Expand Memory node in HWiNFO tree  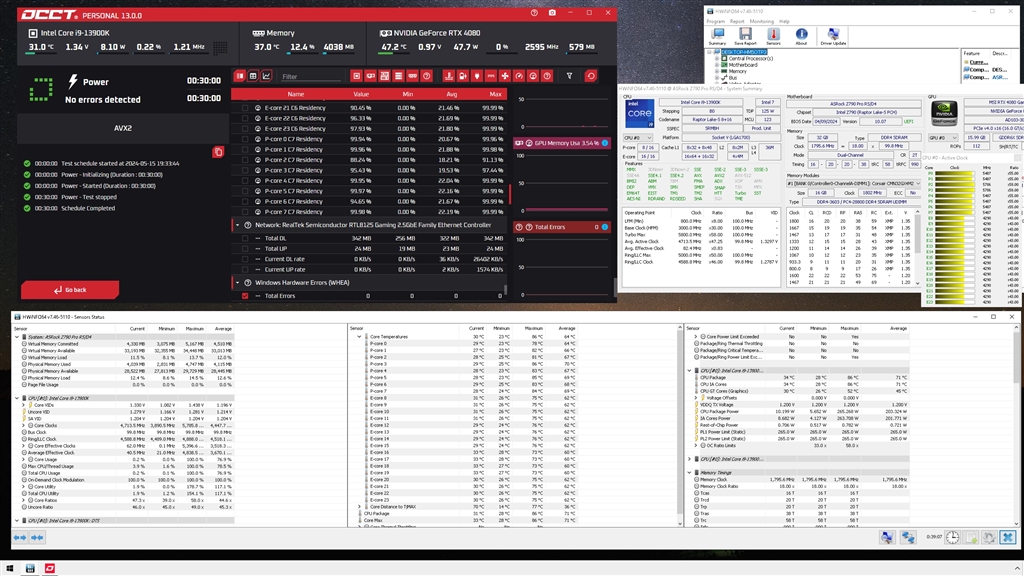point(717,71)
